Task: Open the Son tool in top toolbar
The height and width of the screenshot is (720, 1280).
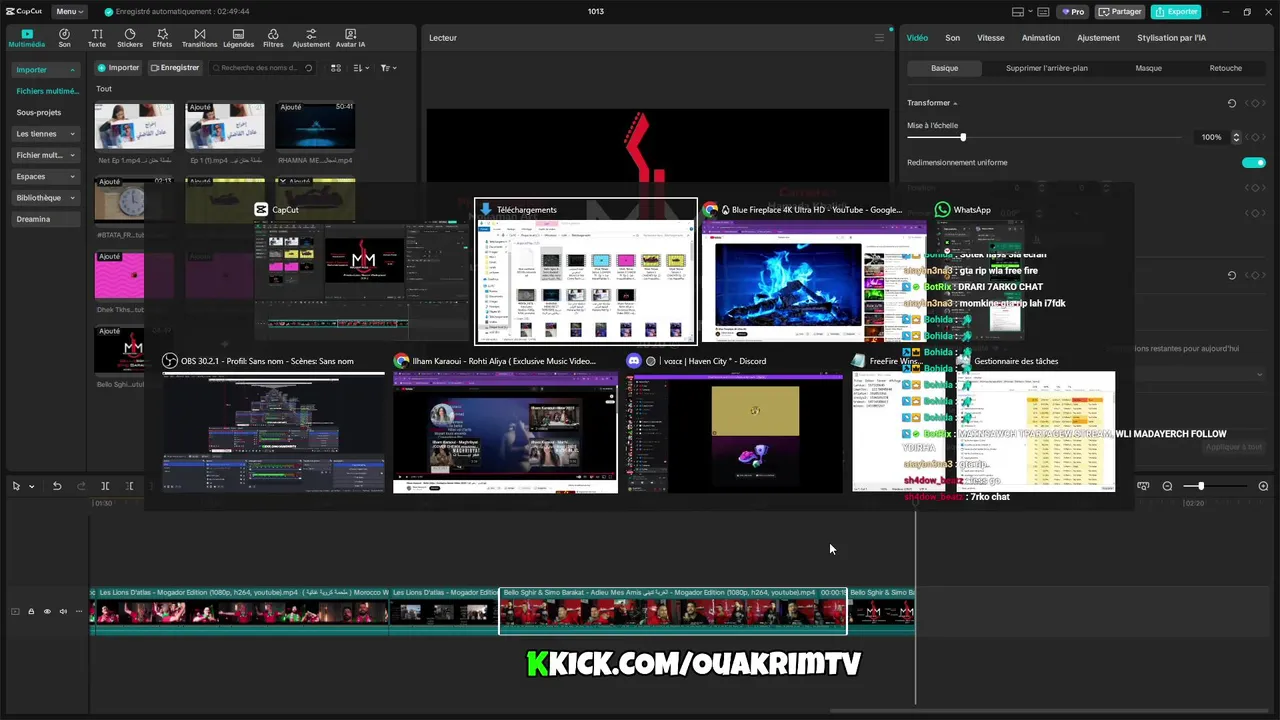Action: 64,38
